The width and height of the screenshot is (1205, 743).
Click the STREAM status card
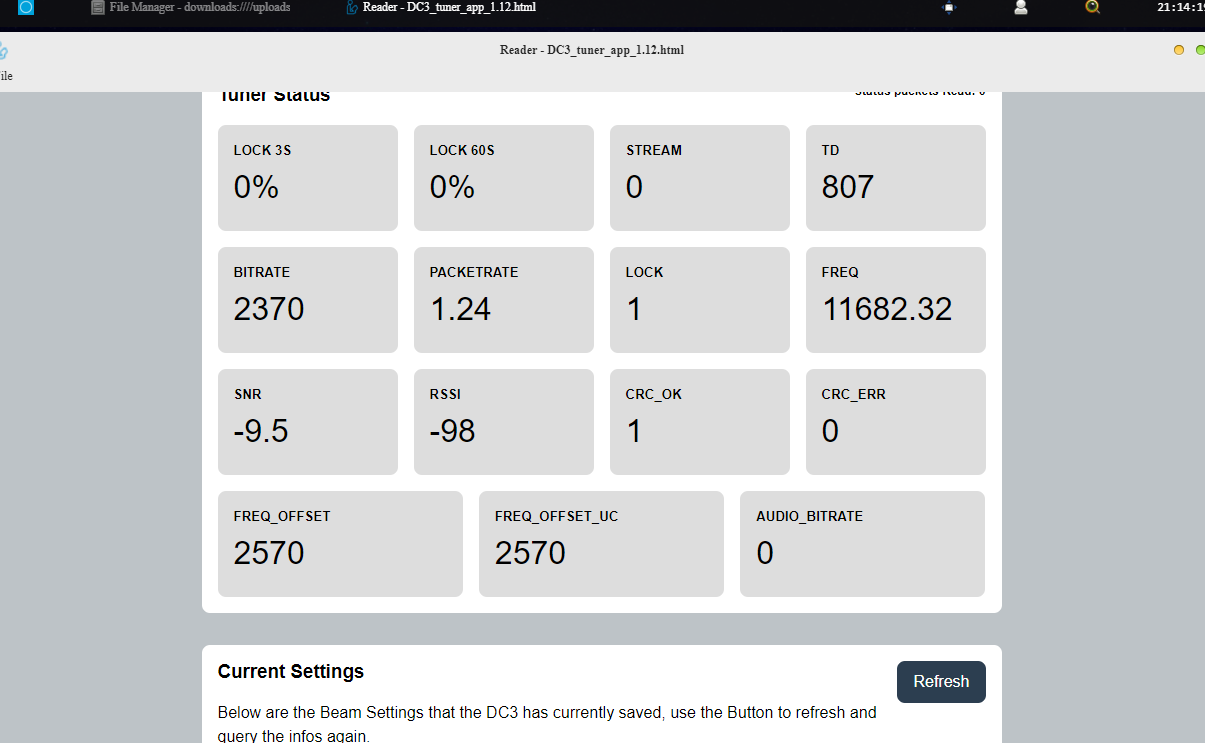700,178
